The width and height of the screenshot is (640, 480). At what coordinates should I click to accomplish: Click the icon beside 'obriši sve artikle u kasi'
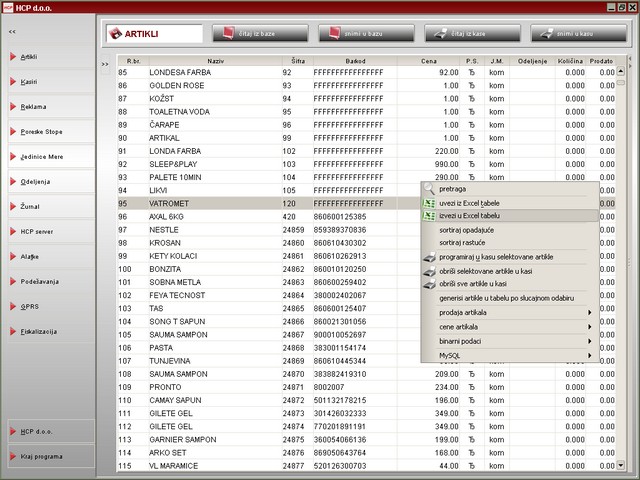click(430, 284)
